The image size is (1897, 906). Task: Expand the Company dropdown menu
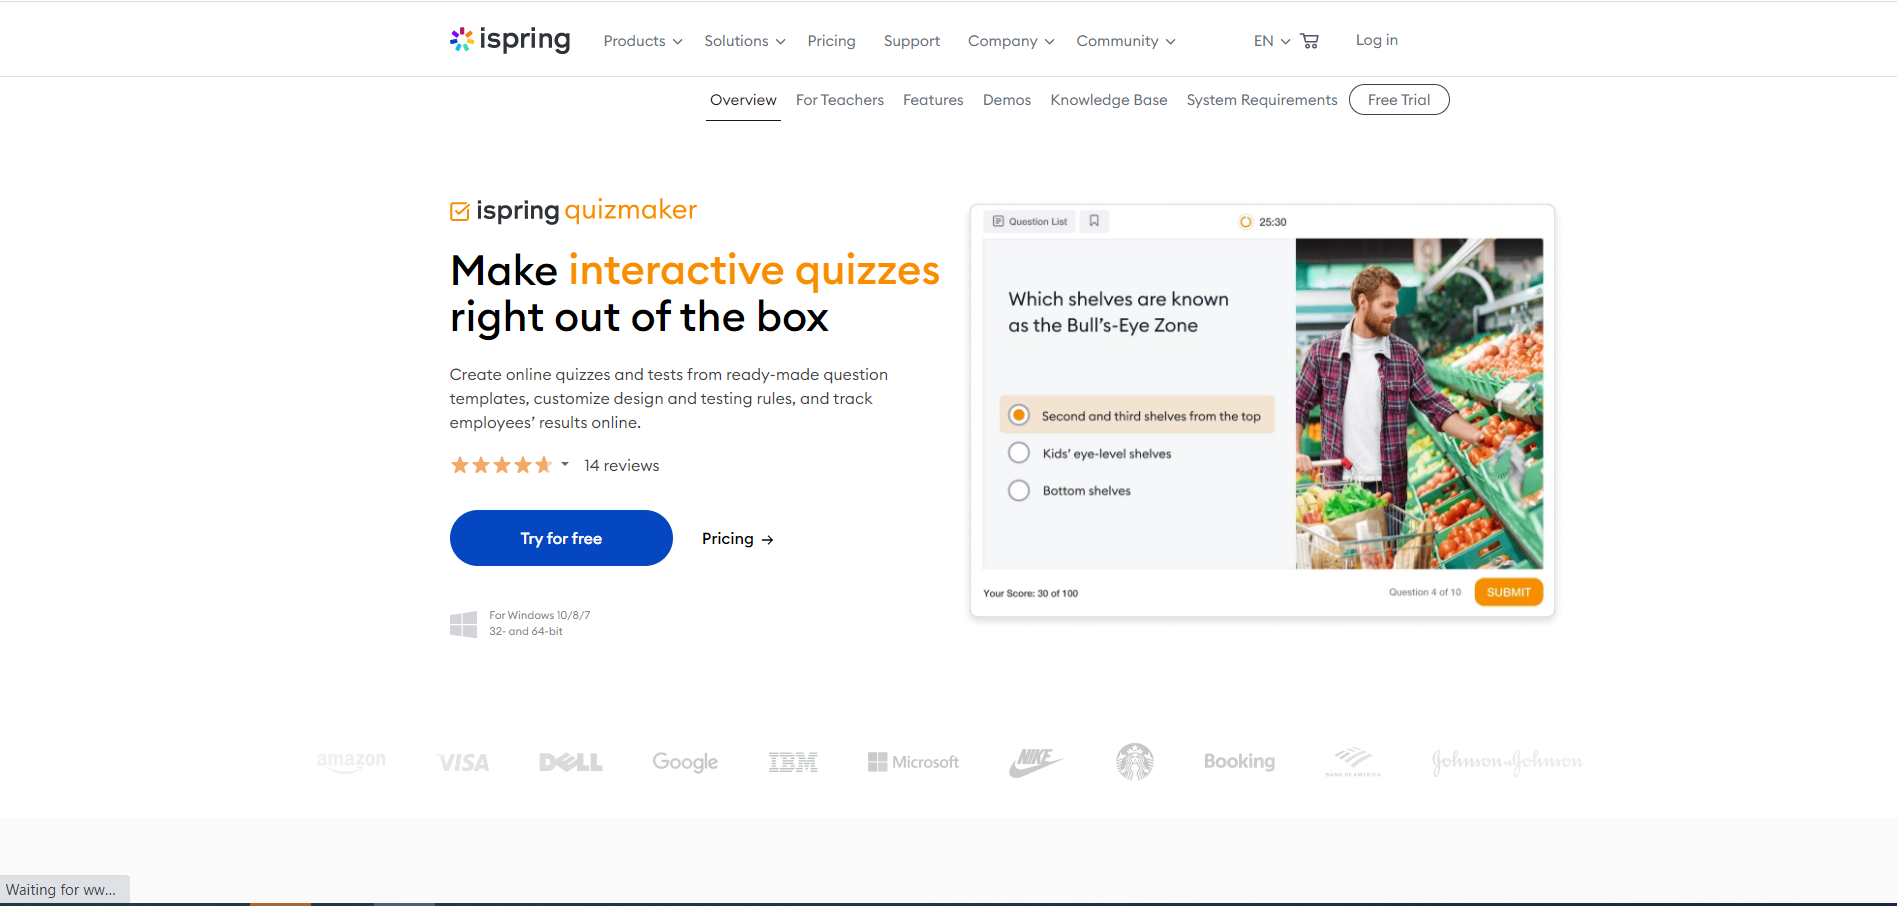coord(1011,41)
